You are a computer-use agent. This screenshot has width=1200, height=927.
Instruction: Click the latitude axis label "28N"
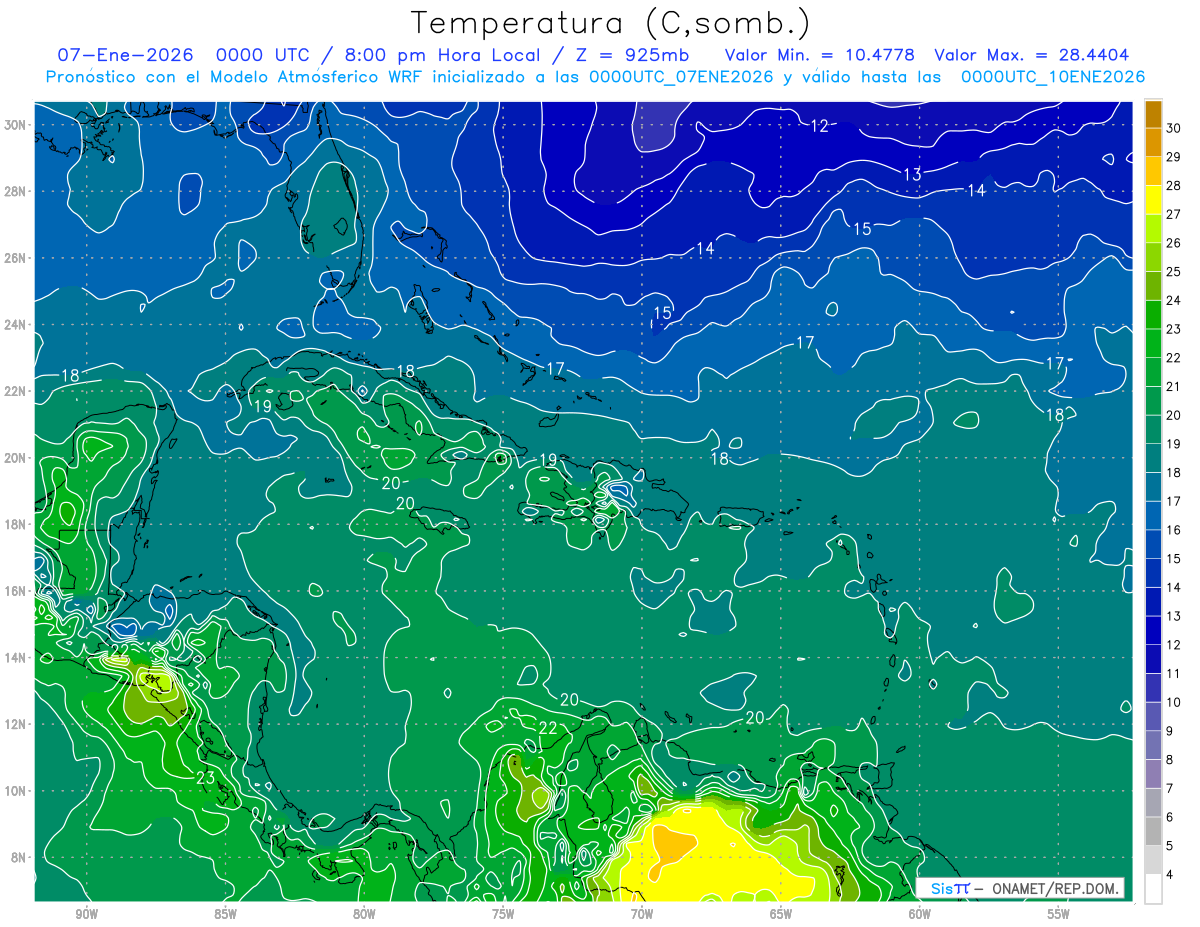pos(15,191)
